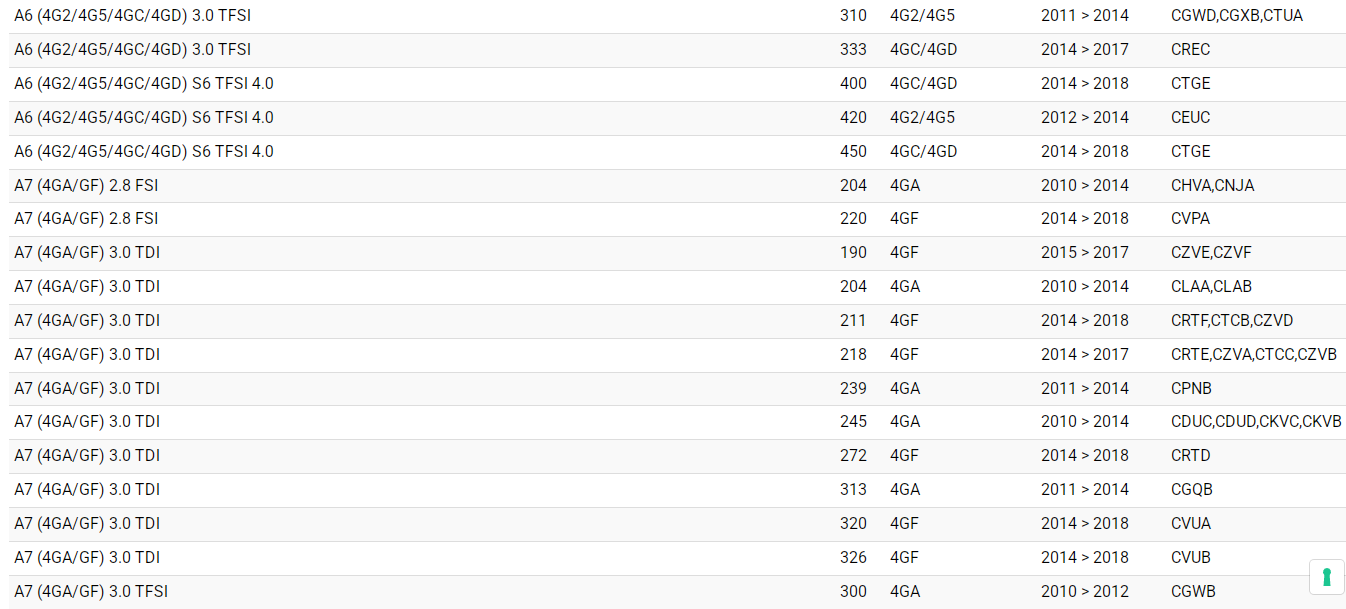Click the 2010 > 2012 year range
Viewport: 1346px width, 609px height.
click(1084, 592)
